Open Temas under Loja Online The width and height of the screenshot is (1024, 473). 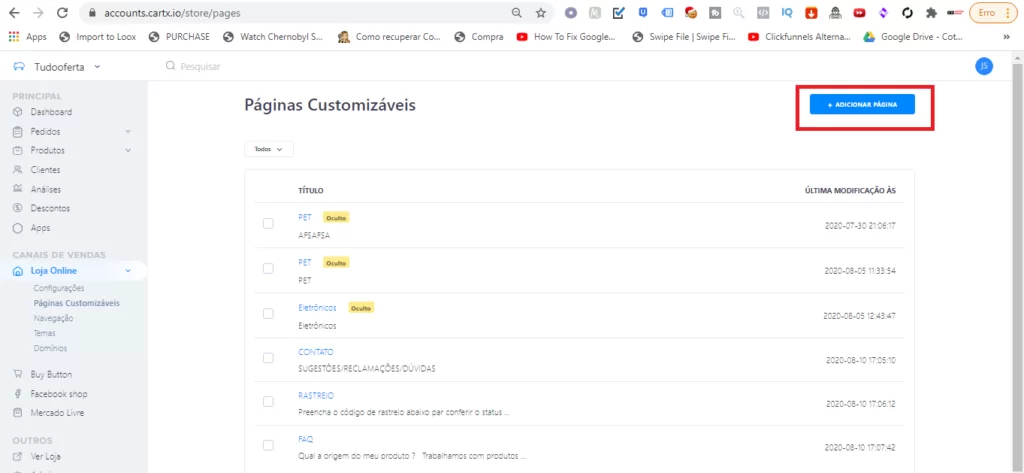point(45,333)
